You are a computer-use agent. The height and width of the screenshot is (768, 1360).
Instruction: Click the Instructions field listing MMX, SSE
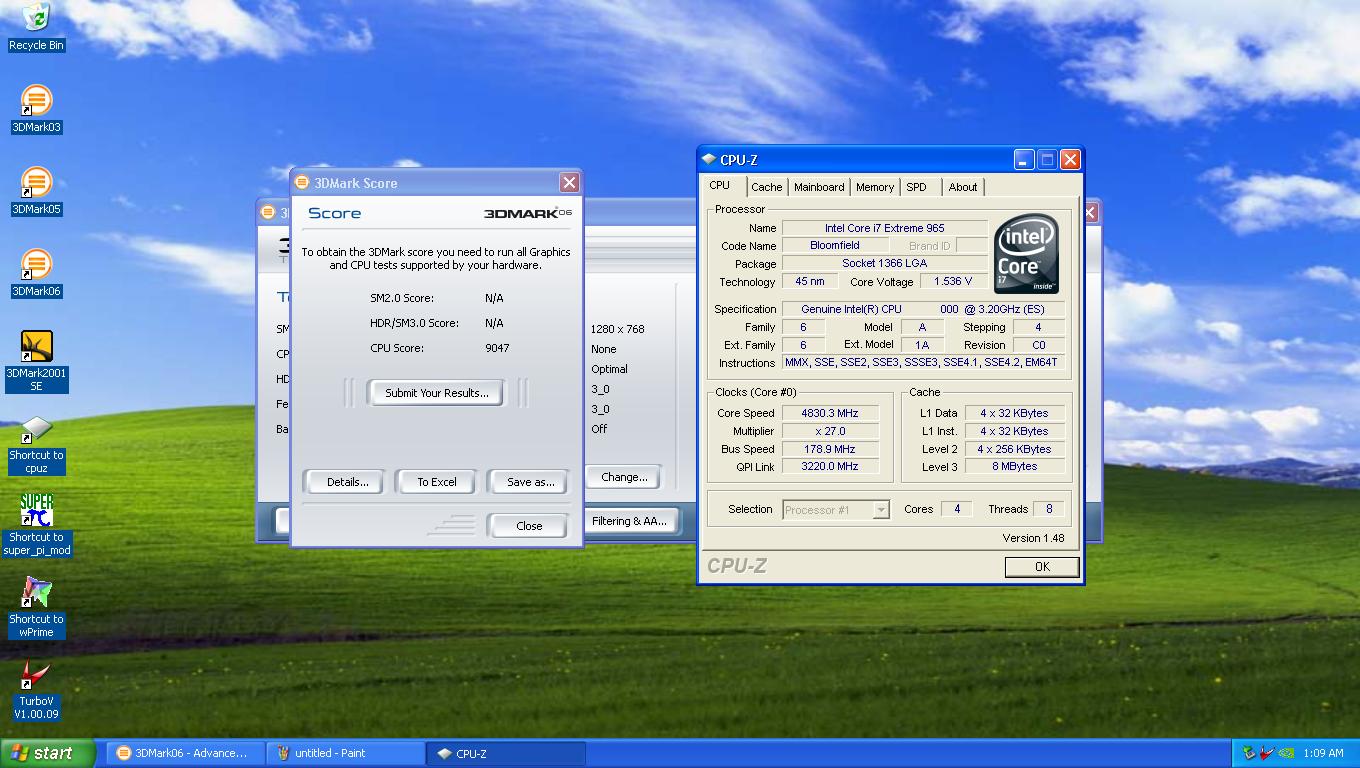[x=923, y=363]
